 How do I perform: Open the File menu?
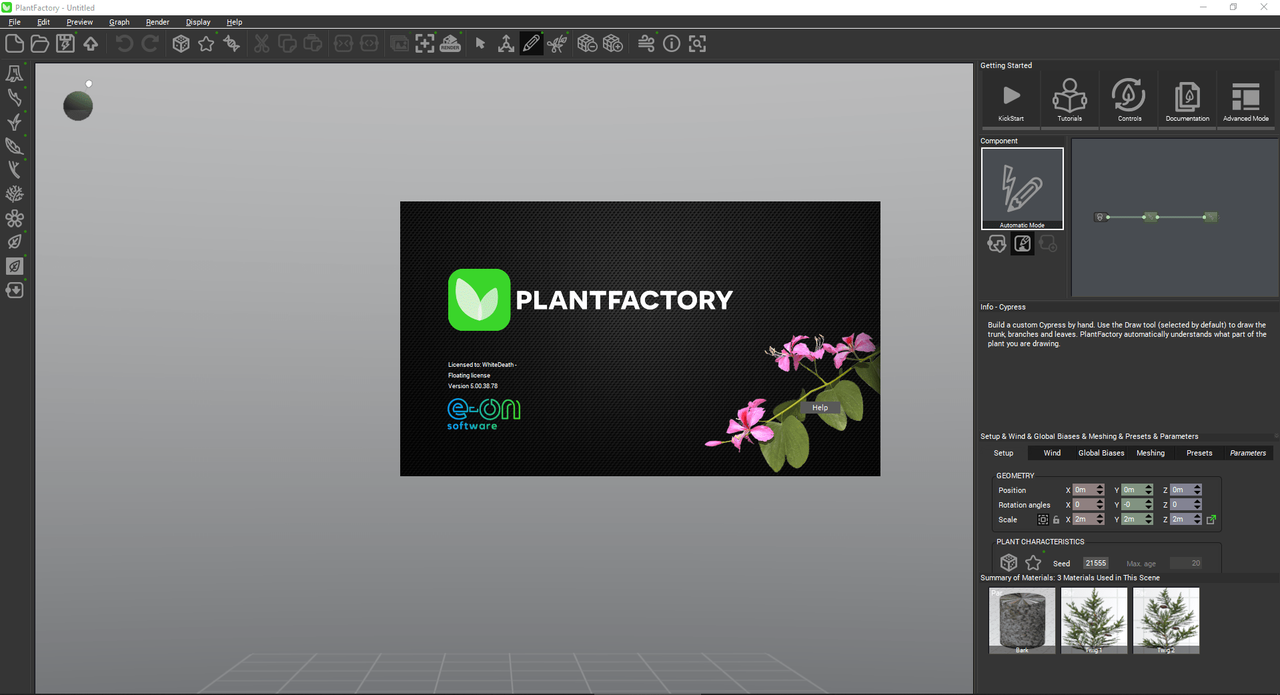tap(14, 22)
